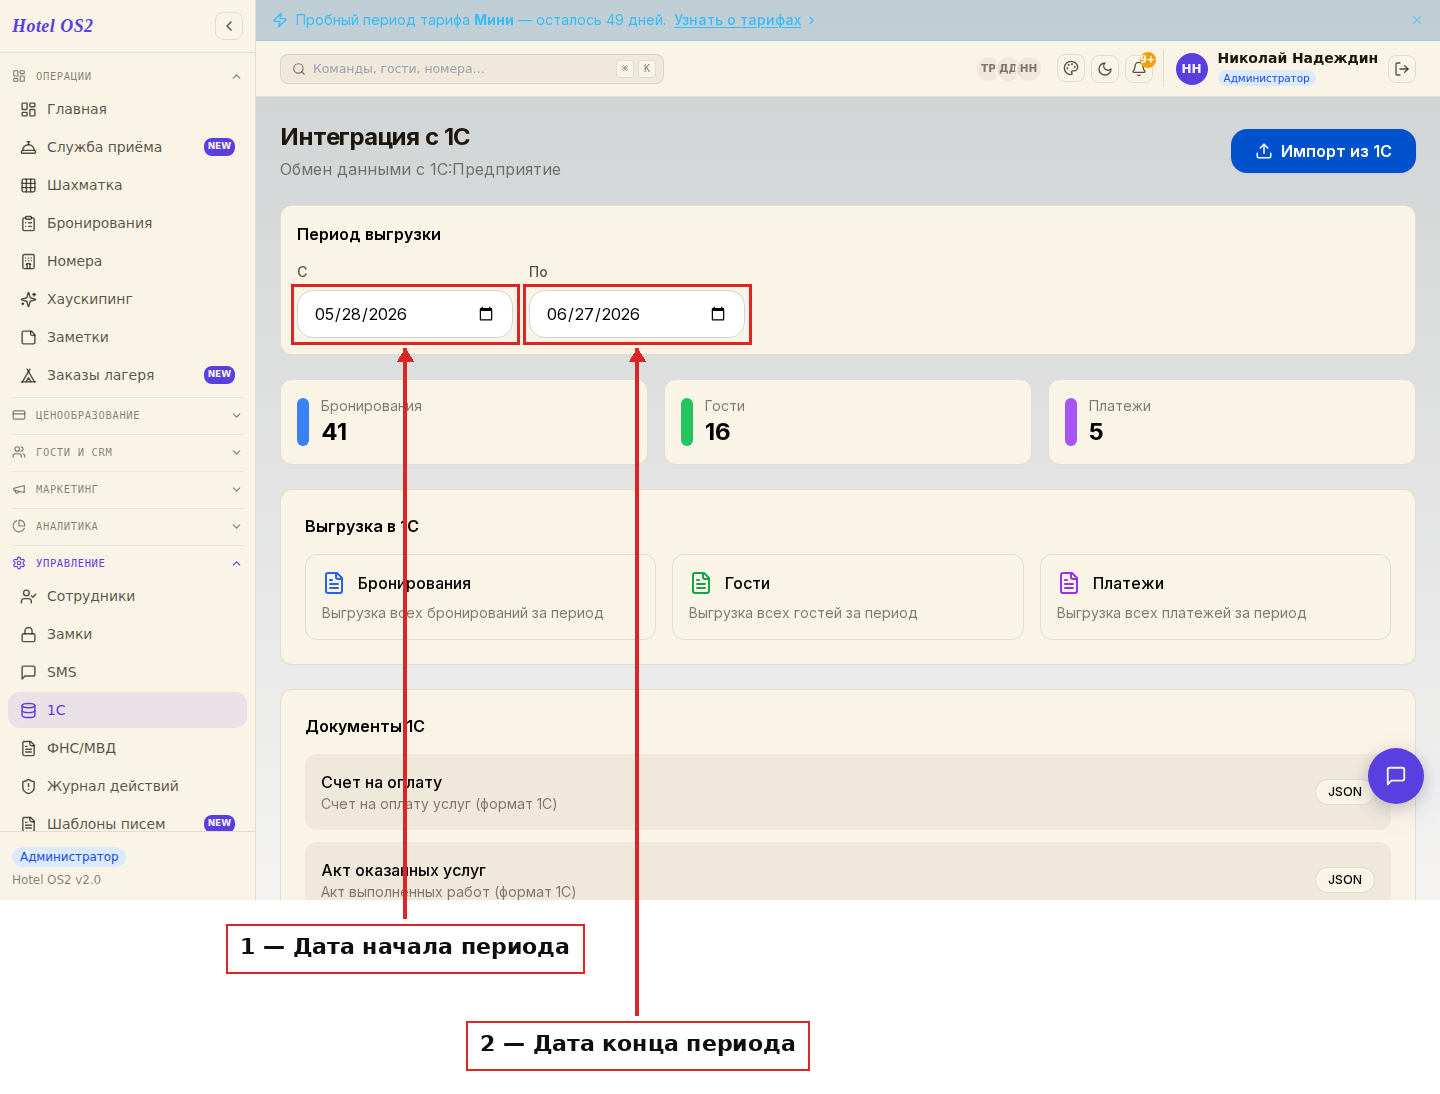The image size is (1440, 1094).
Task: Open Узнать о тарифах link
Action: 738,20
